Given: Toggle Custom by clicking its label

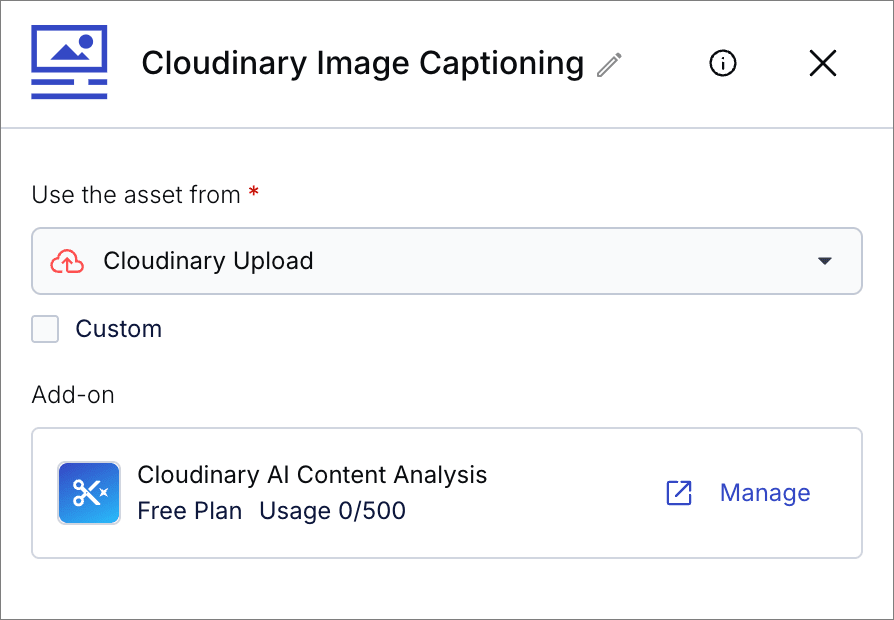Looking at the screenshot, I should tap(119, 329).
